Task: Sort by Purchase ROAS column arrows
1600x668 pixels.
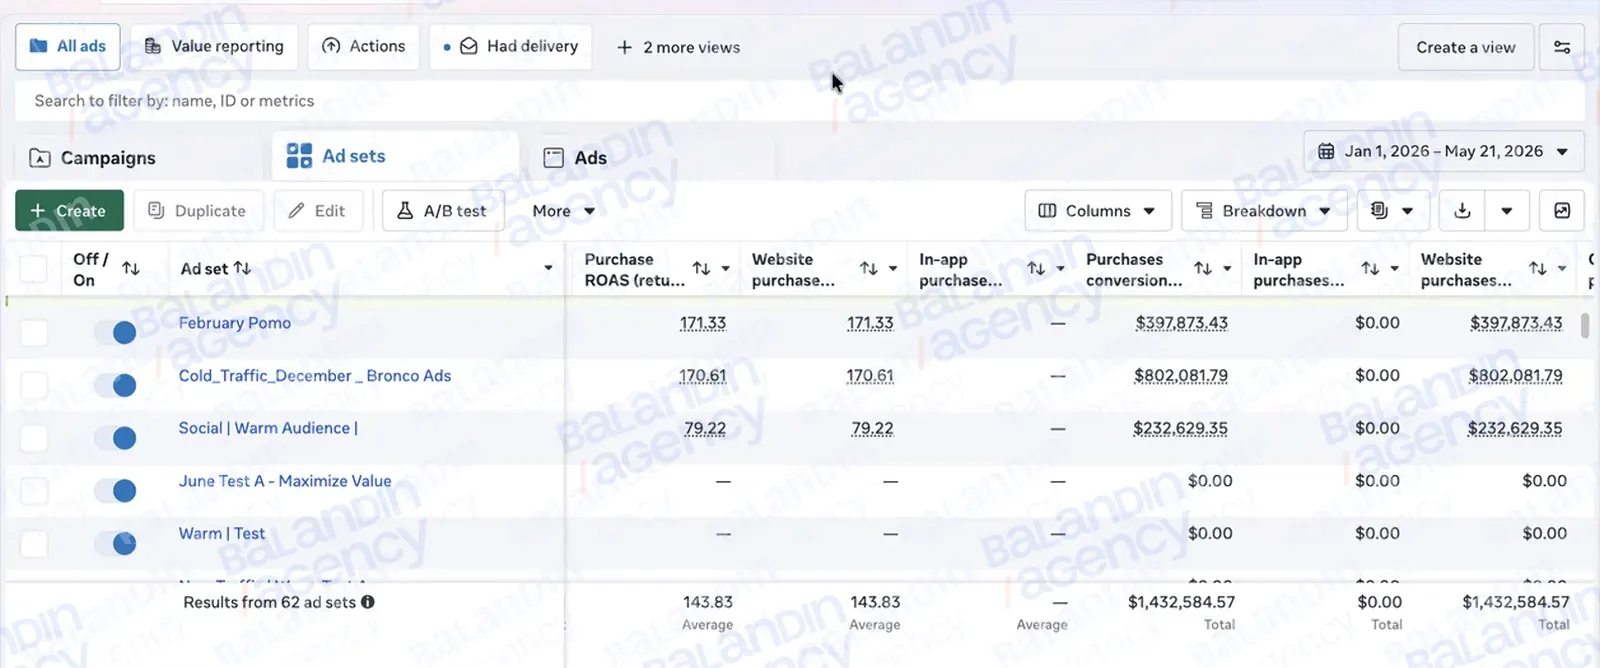Action: [x=701, y=268]
